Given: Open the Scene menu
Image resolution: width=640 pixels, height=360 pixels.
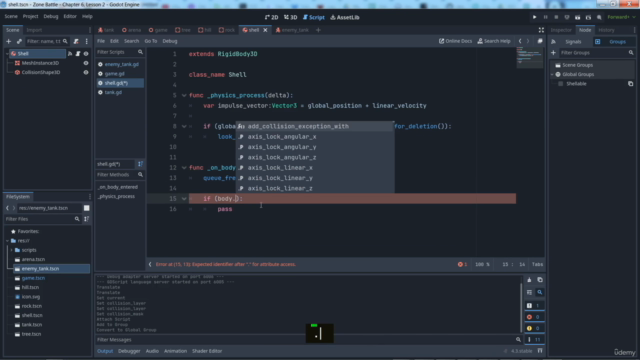Looking at the screenshot, I should (x=11, y=16).
